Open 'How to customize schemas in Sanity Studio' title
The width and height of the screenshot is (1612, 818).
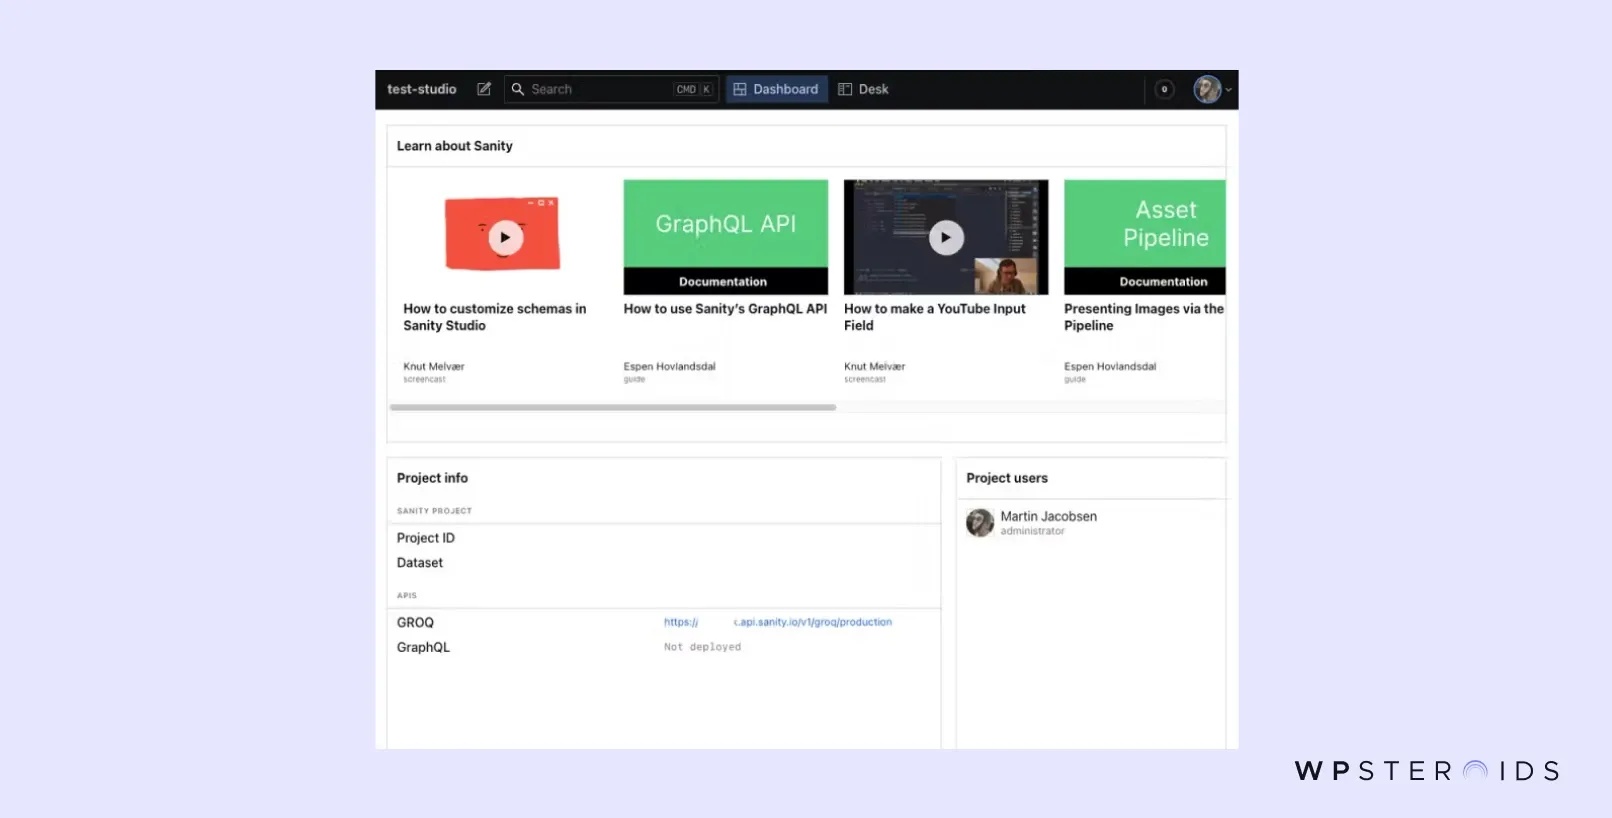pos(495,317)
